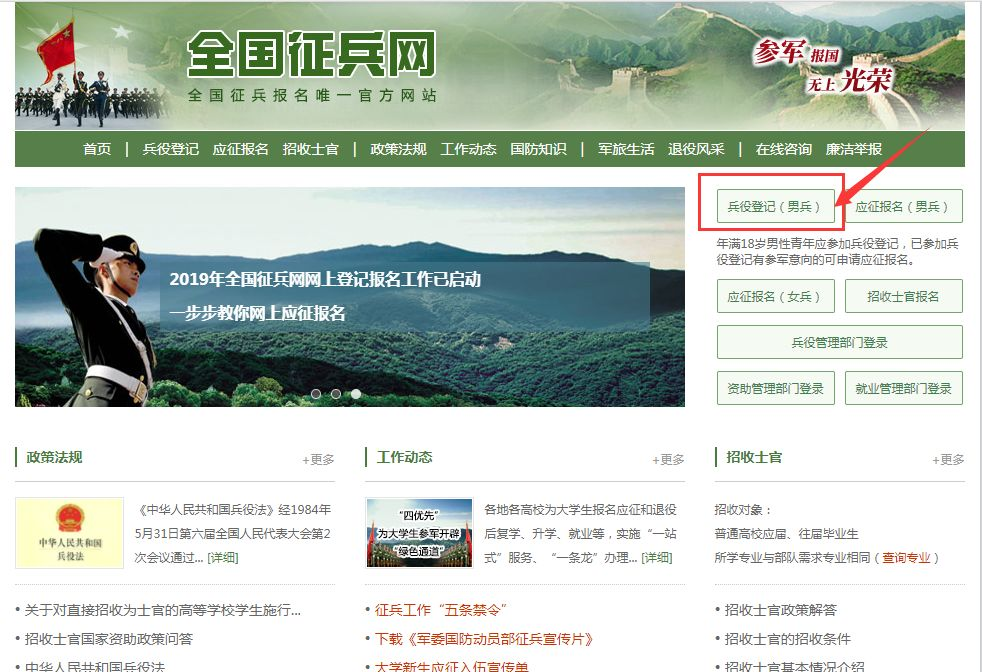Open the 廉洁举报 menu item

tap(856, 148)
